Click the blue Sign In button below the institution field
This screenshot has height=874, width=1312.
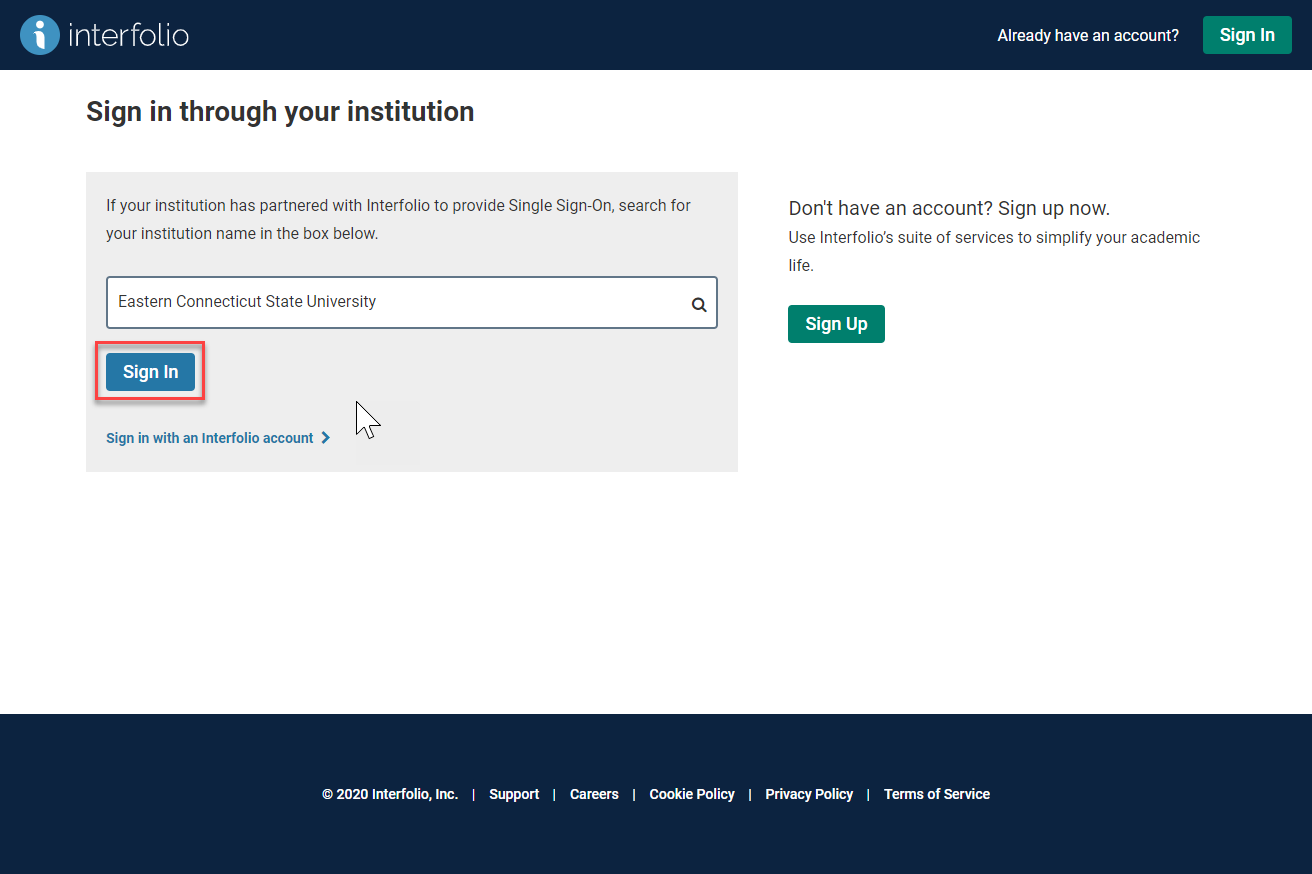click(x=150, y=372)
